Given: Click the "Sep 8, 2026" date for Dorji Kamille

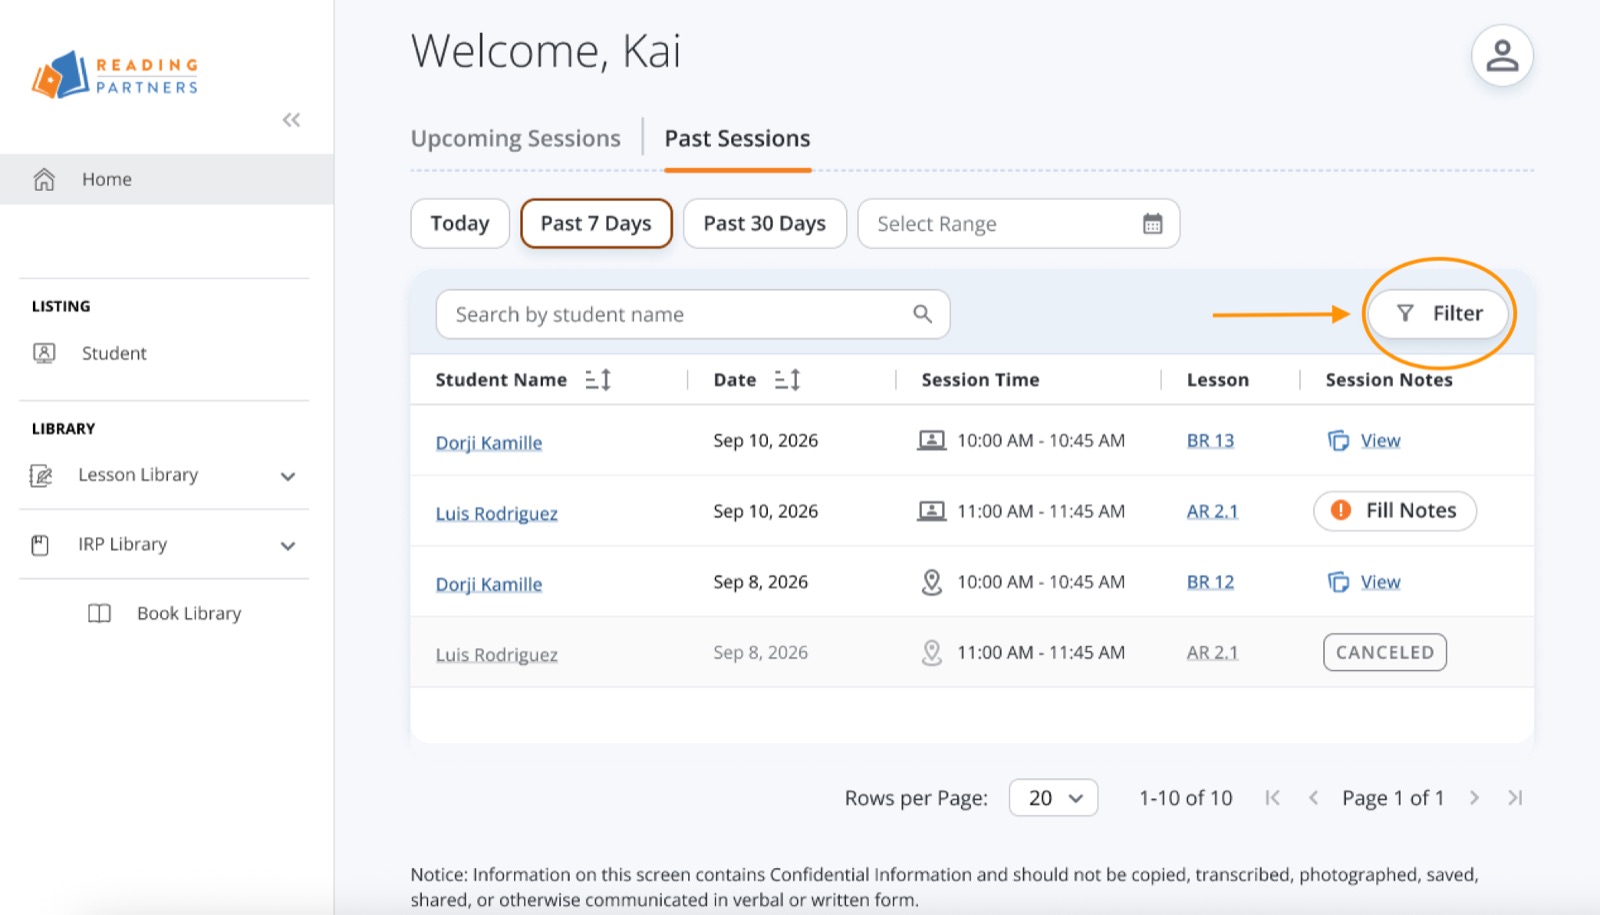Looking at the screenshot, I should (760, 582).
